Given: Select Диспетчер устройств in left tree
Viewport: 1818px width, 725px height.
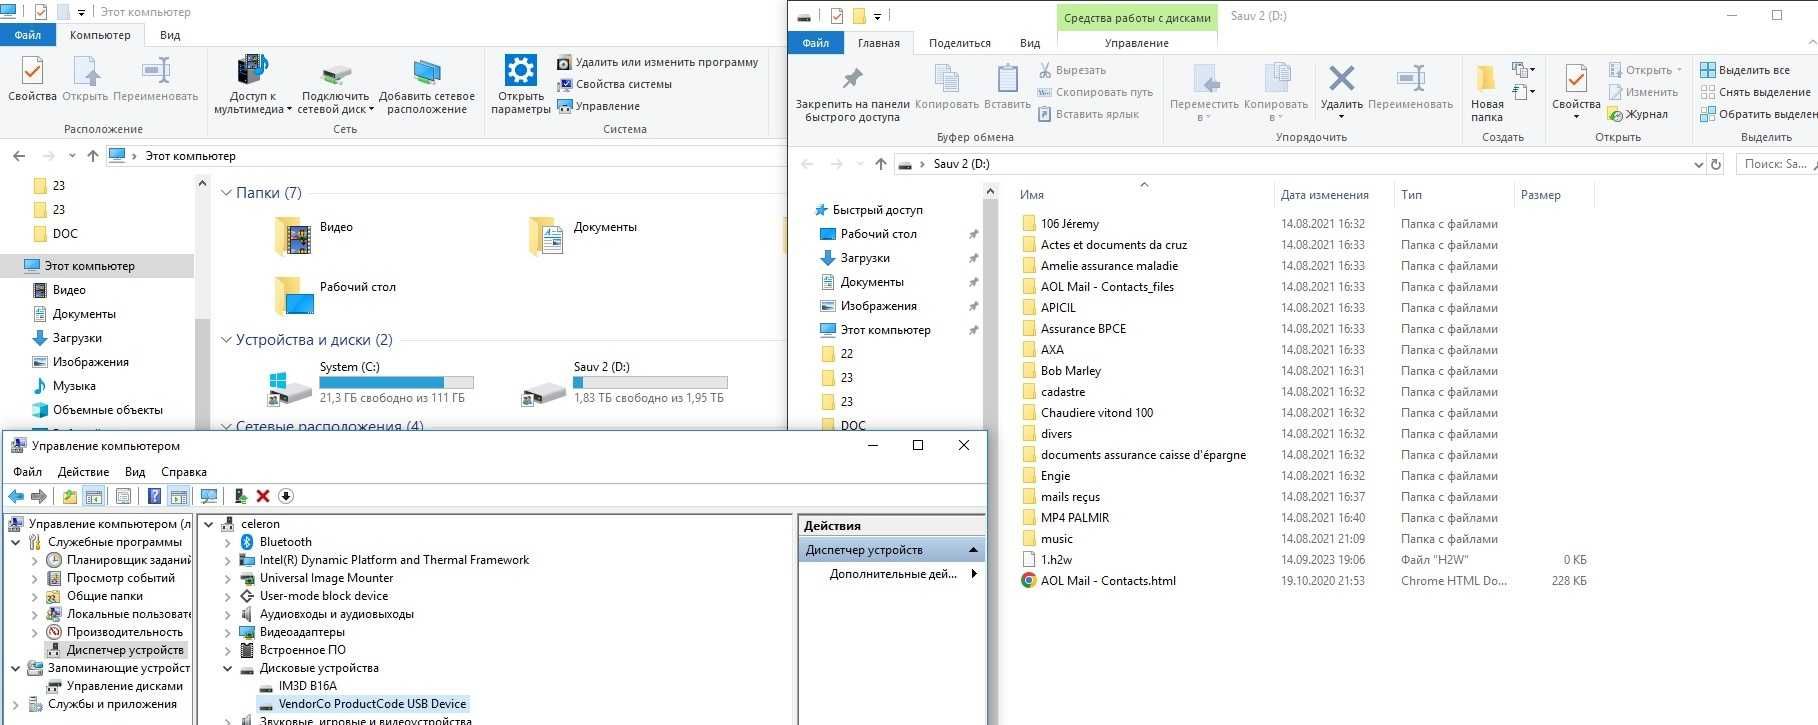Looking at the screenshot, I should tap(125, 650).
